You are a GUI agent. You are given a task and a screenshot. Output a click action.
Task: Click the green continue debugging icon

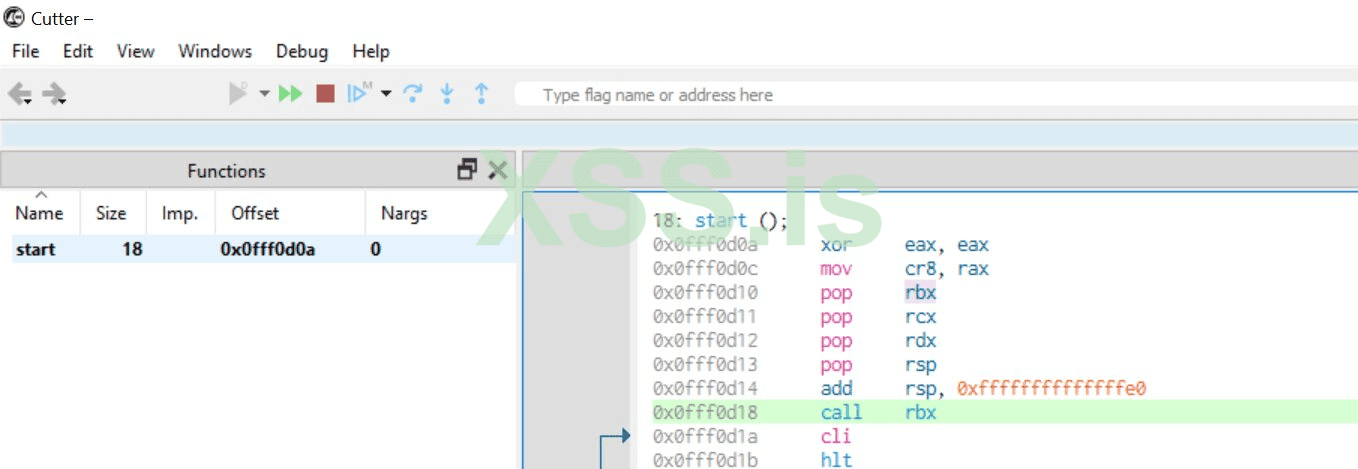point(290,93)
